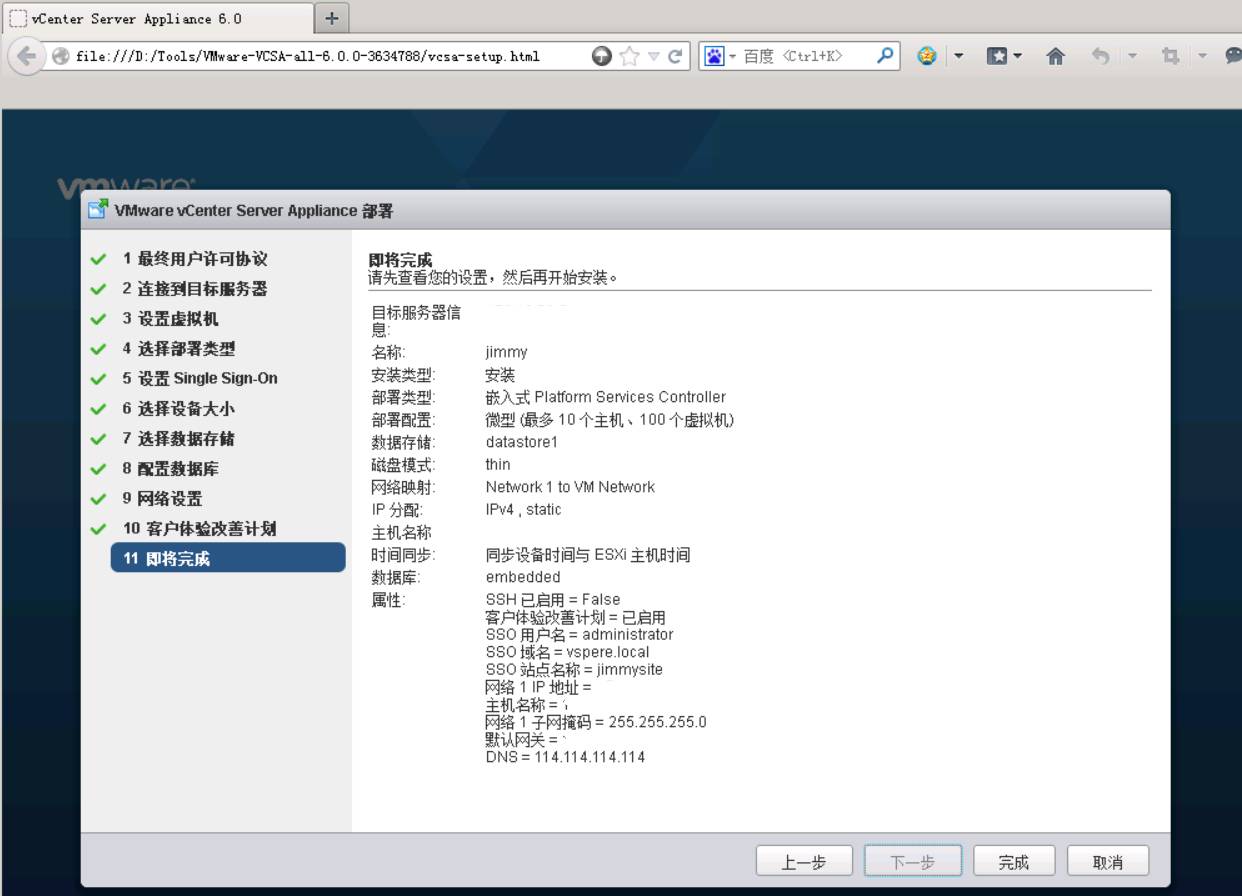
Task: Go to step 7 选择数据存储
Action: point(179,439)
